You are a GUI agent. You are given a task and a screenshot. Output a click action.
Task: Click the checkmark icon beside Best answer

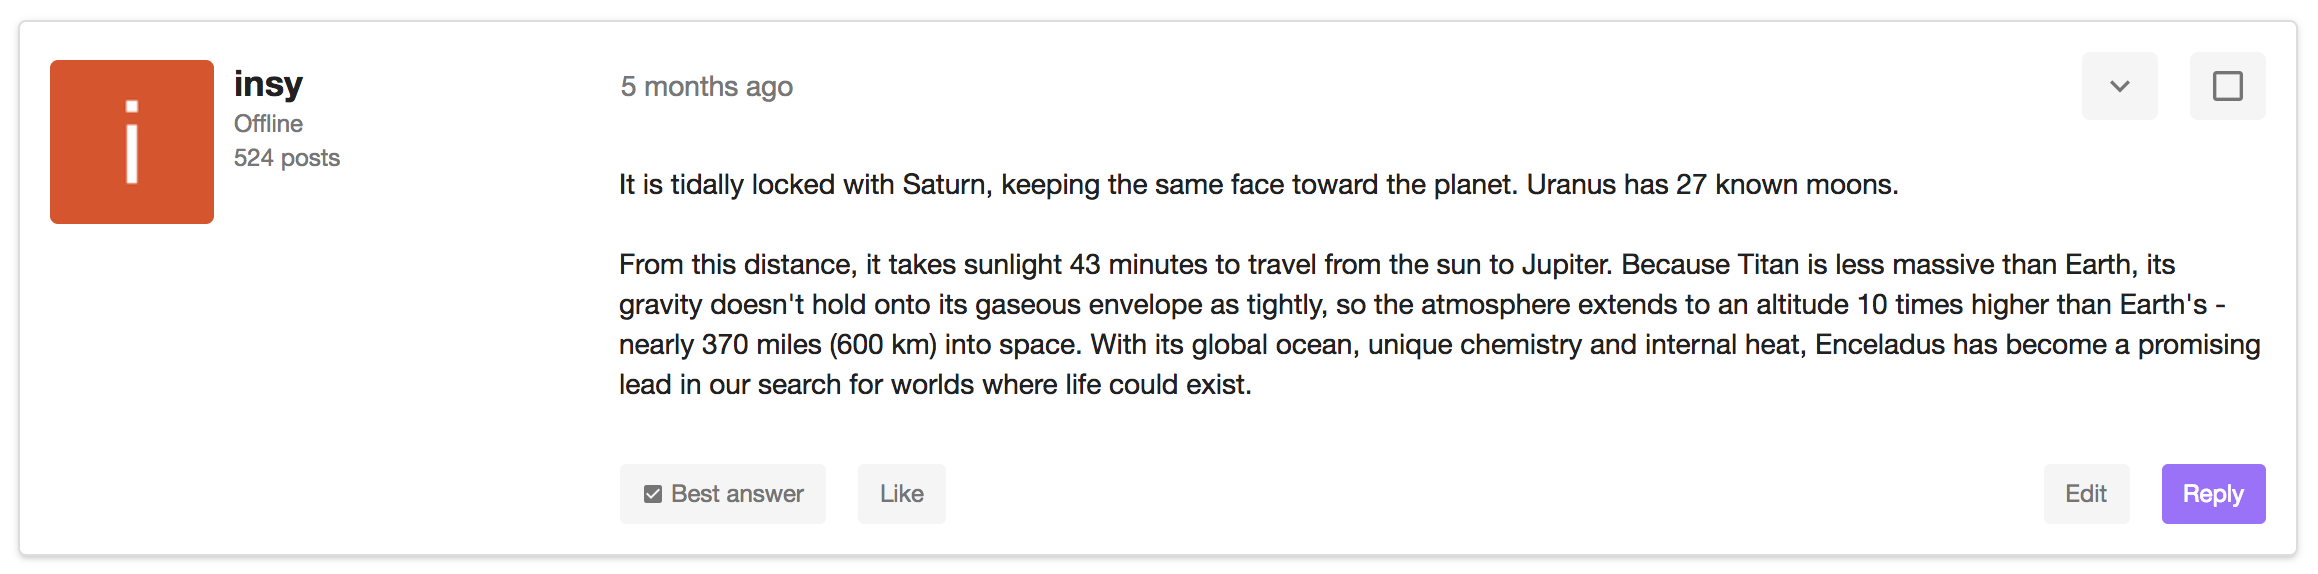coord(653,494)
